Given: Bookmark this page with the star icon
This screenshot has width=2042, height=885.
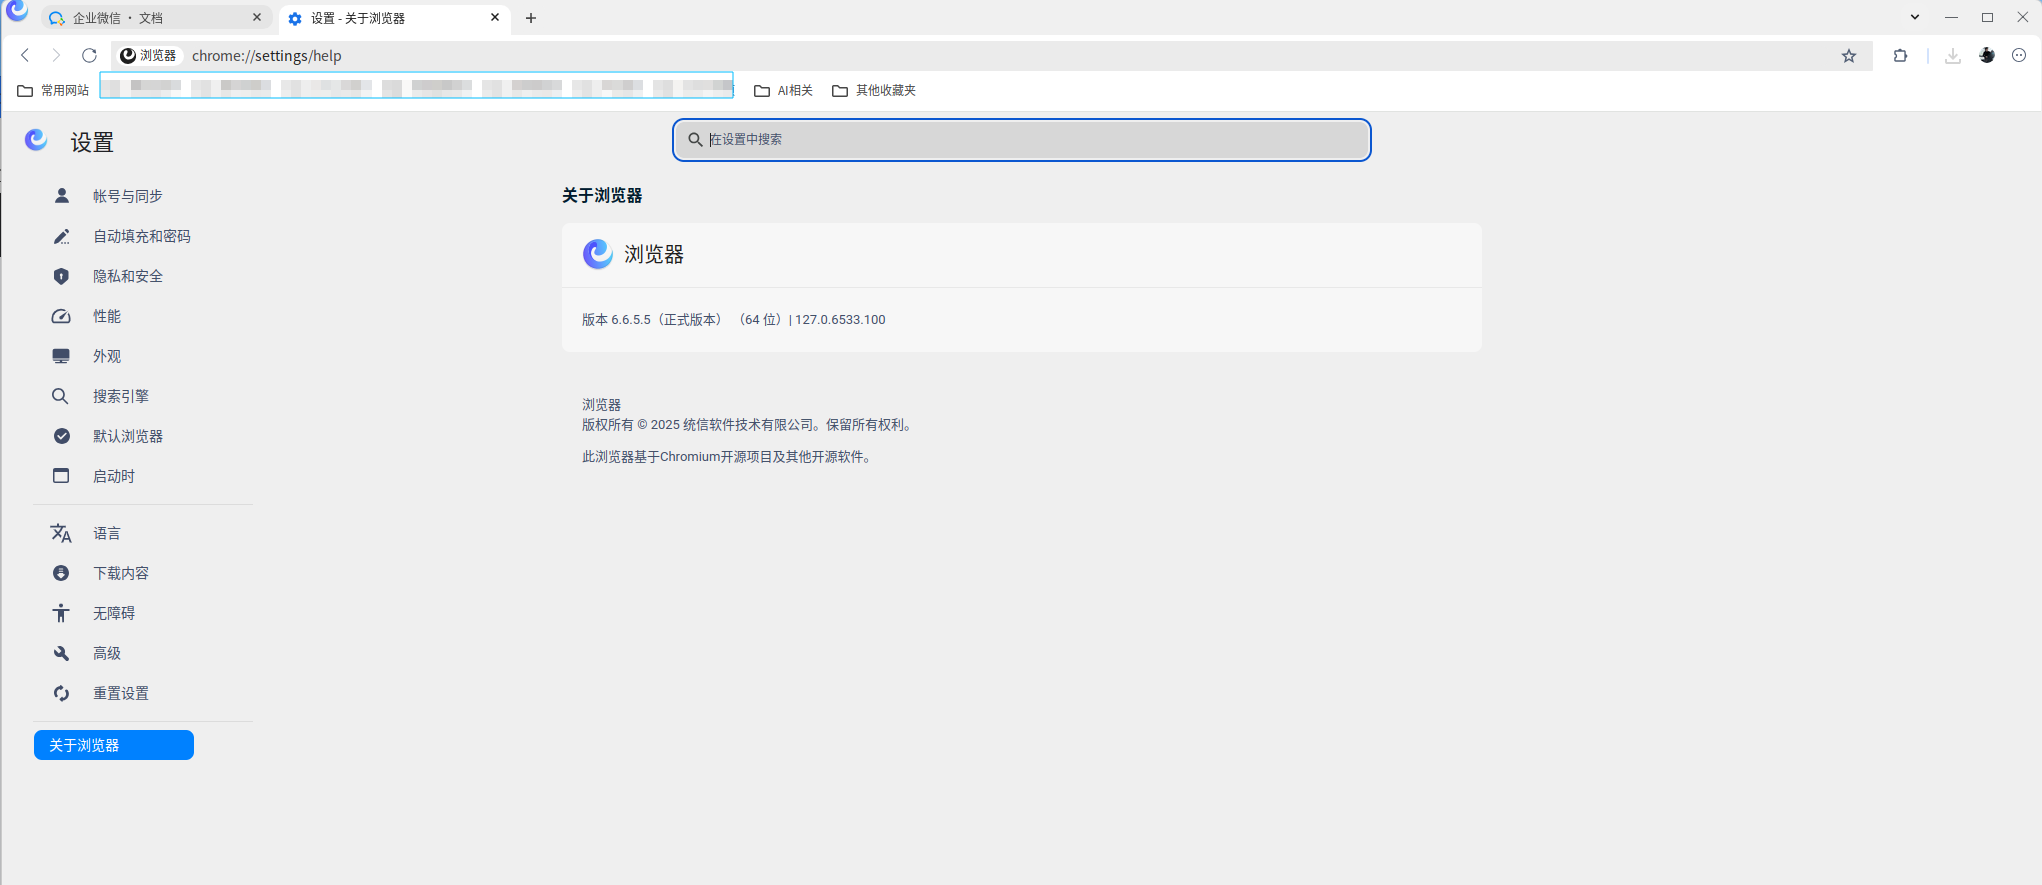Looking at the screenshot, I should 1849,56.
